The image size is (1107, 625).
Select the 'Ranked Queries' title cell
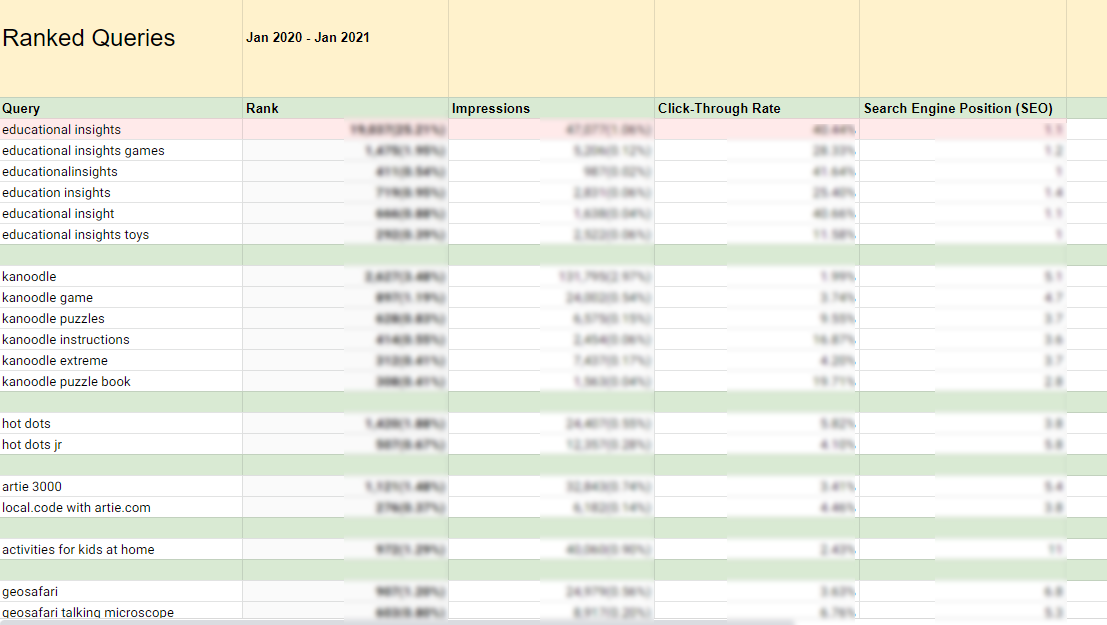(x=121, y=48)
